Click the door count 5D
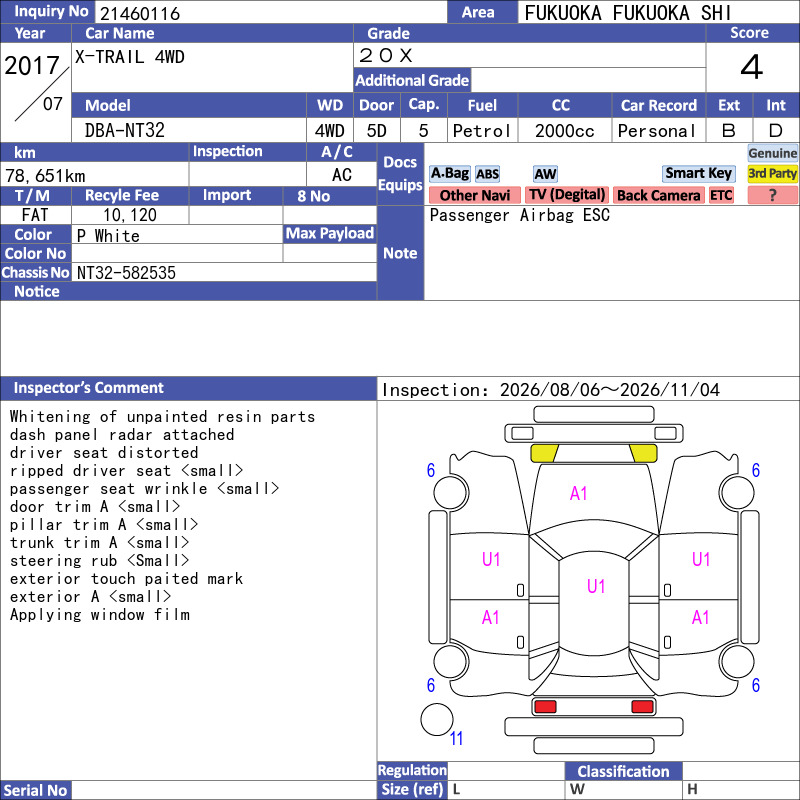 [x=377, y=131]
